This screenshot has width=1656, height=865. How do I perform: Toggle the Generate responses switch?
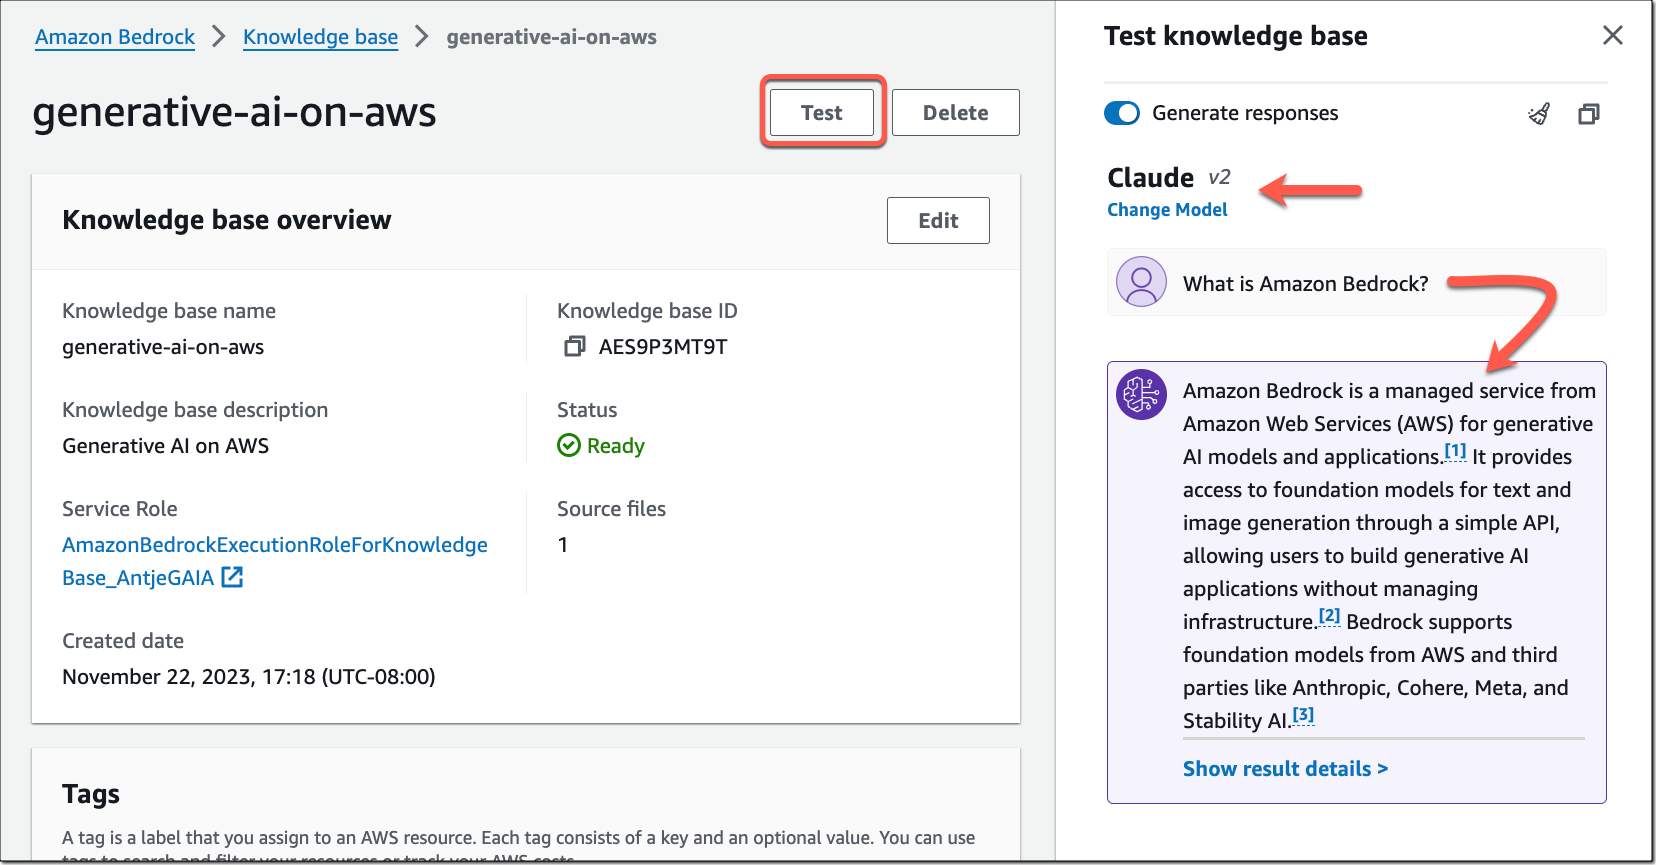tap(1122, 113)
